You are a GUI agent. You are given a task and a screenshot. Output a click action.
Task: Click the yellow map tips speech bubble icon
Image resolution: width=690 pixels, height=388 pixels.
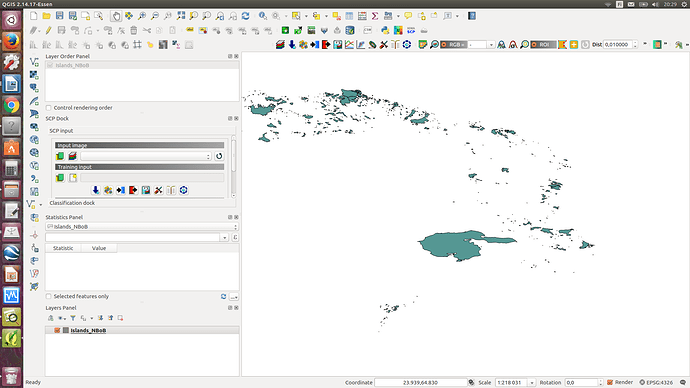(408, 16)
